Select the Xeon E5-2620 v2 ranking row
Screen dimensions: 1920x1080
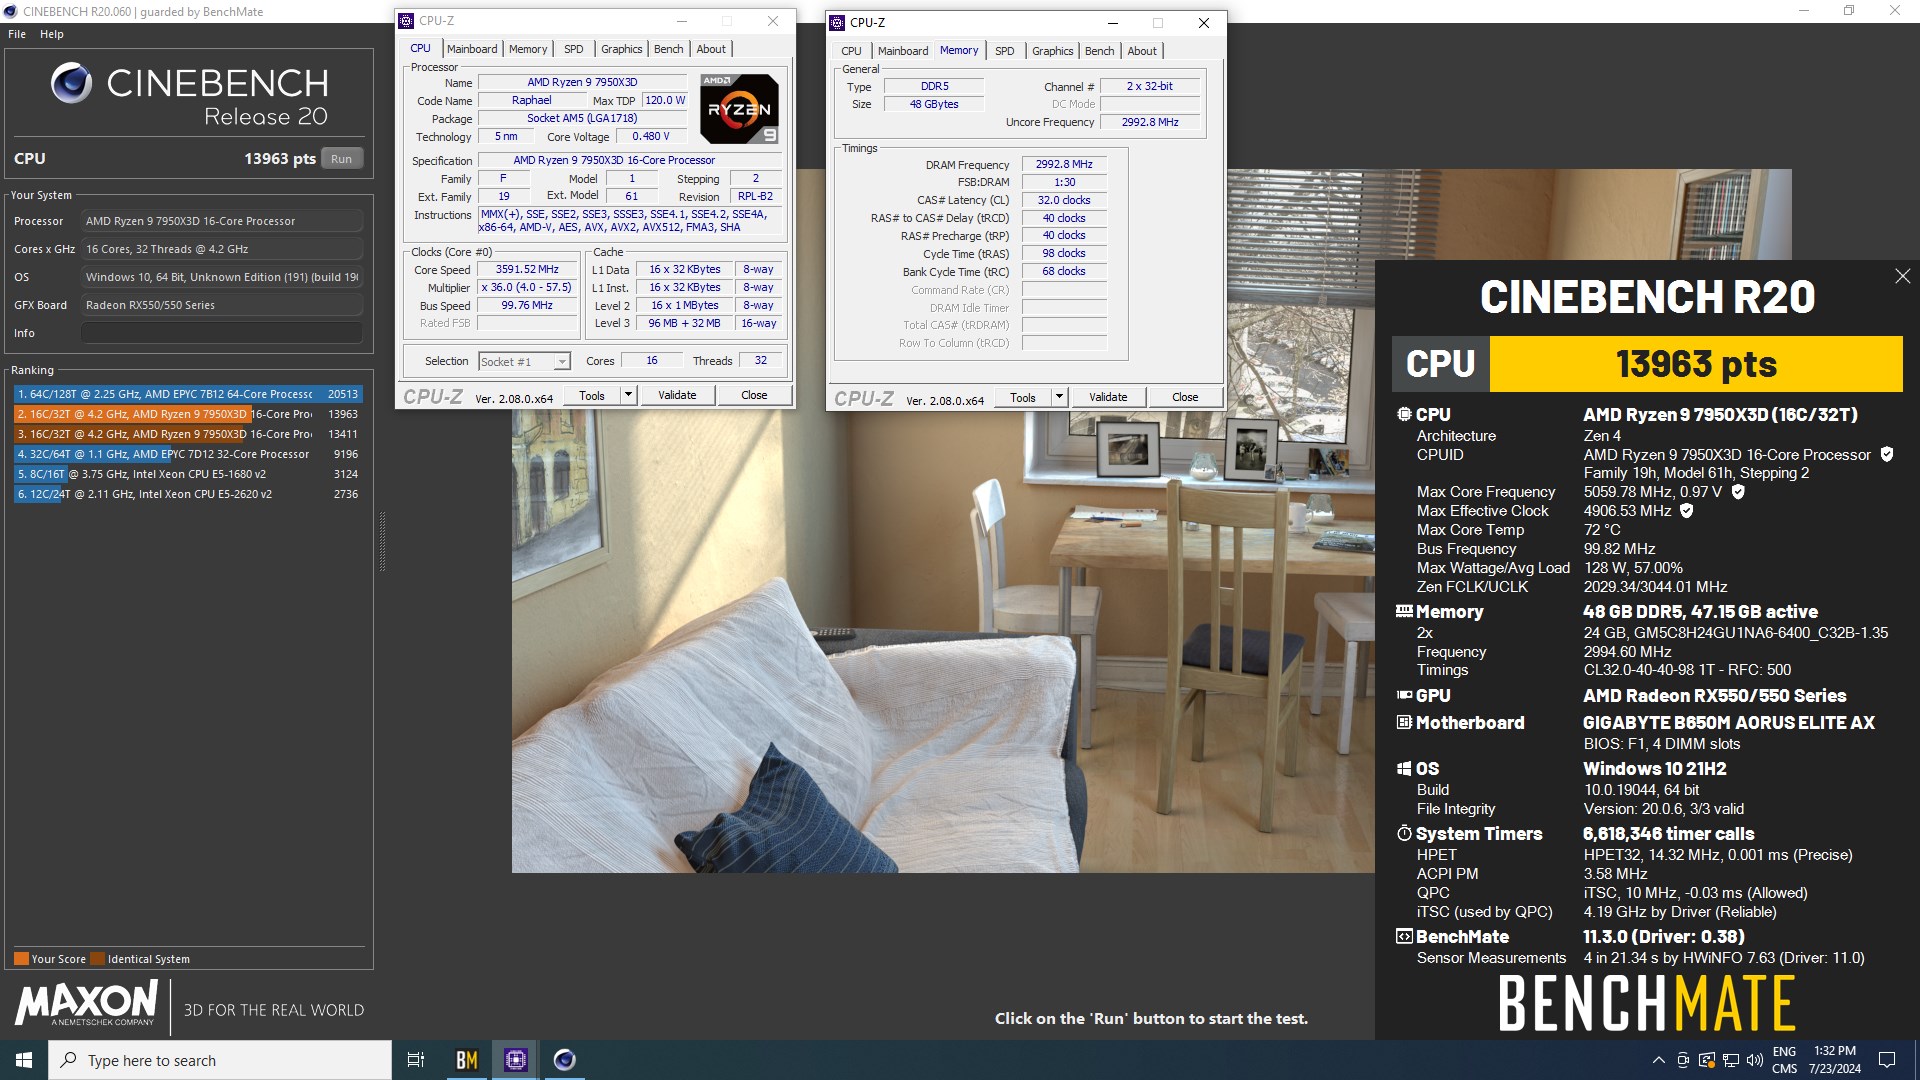(187, 494)
